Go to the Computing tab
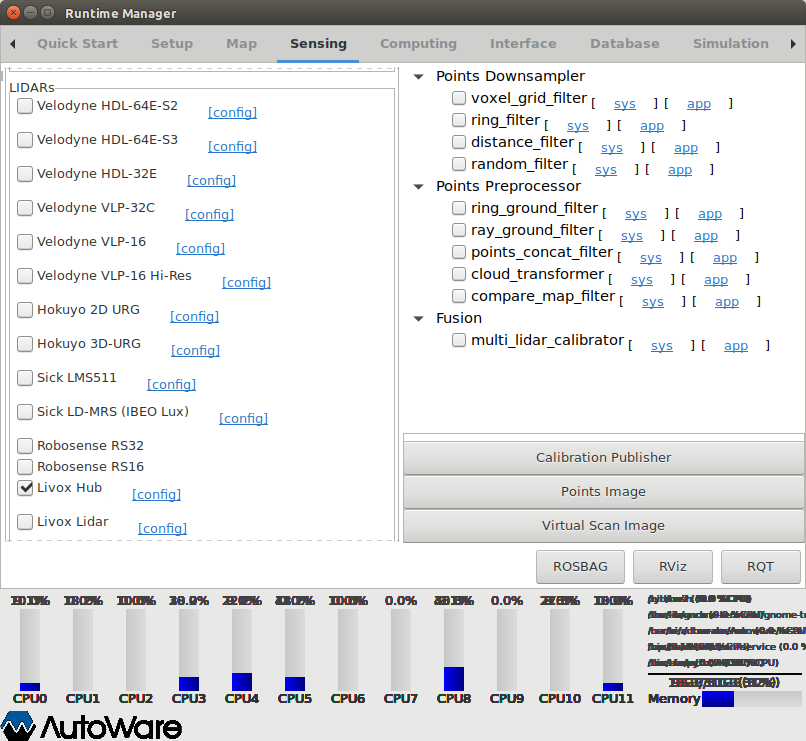Viewport: 806px width, 741px height. pos(418,44)
